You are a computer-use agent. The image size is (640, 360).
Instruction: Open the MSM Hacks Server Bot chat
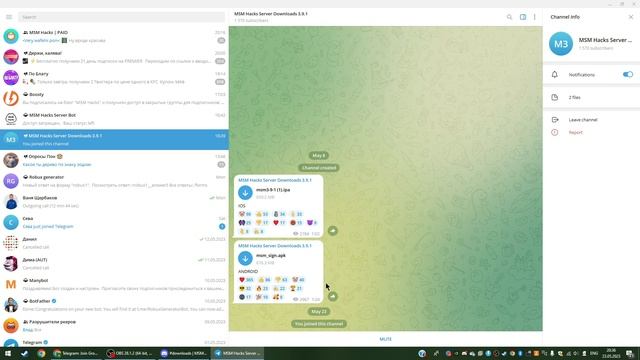point(114,119)
